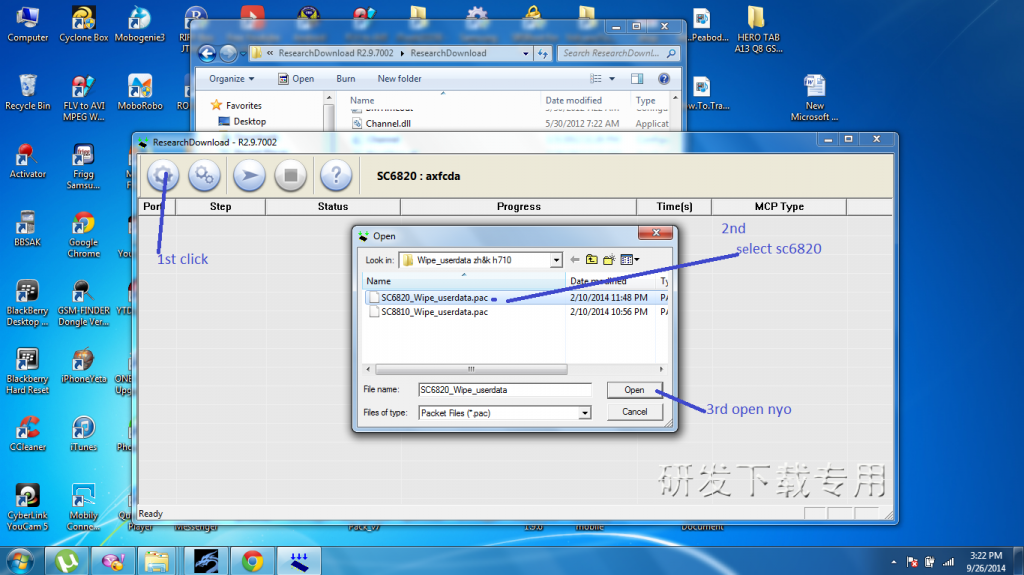The height and width of the screenshot is (575, 1024).
Task: Open the CyberLink YouCam 5 icon
Action: point(27,507)
